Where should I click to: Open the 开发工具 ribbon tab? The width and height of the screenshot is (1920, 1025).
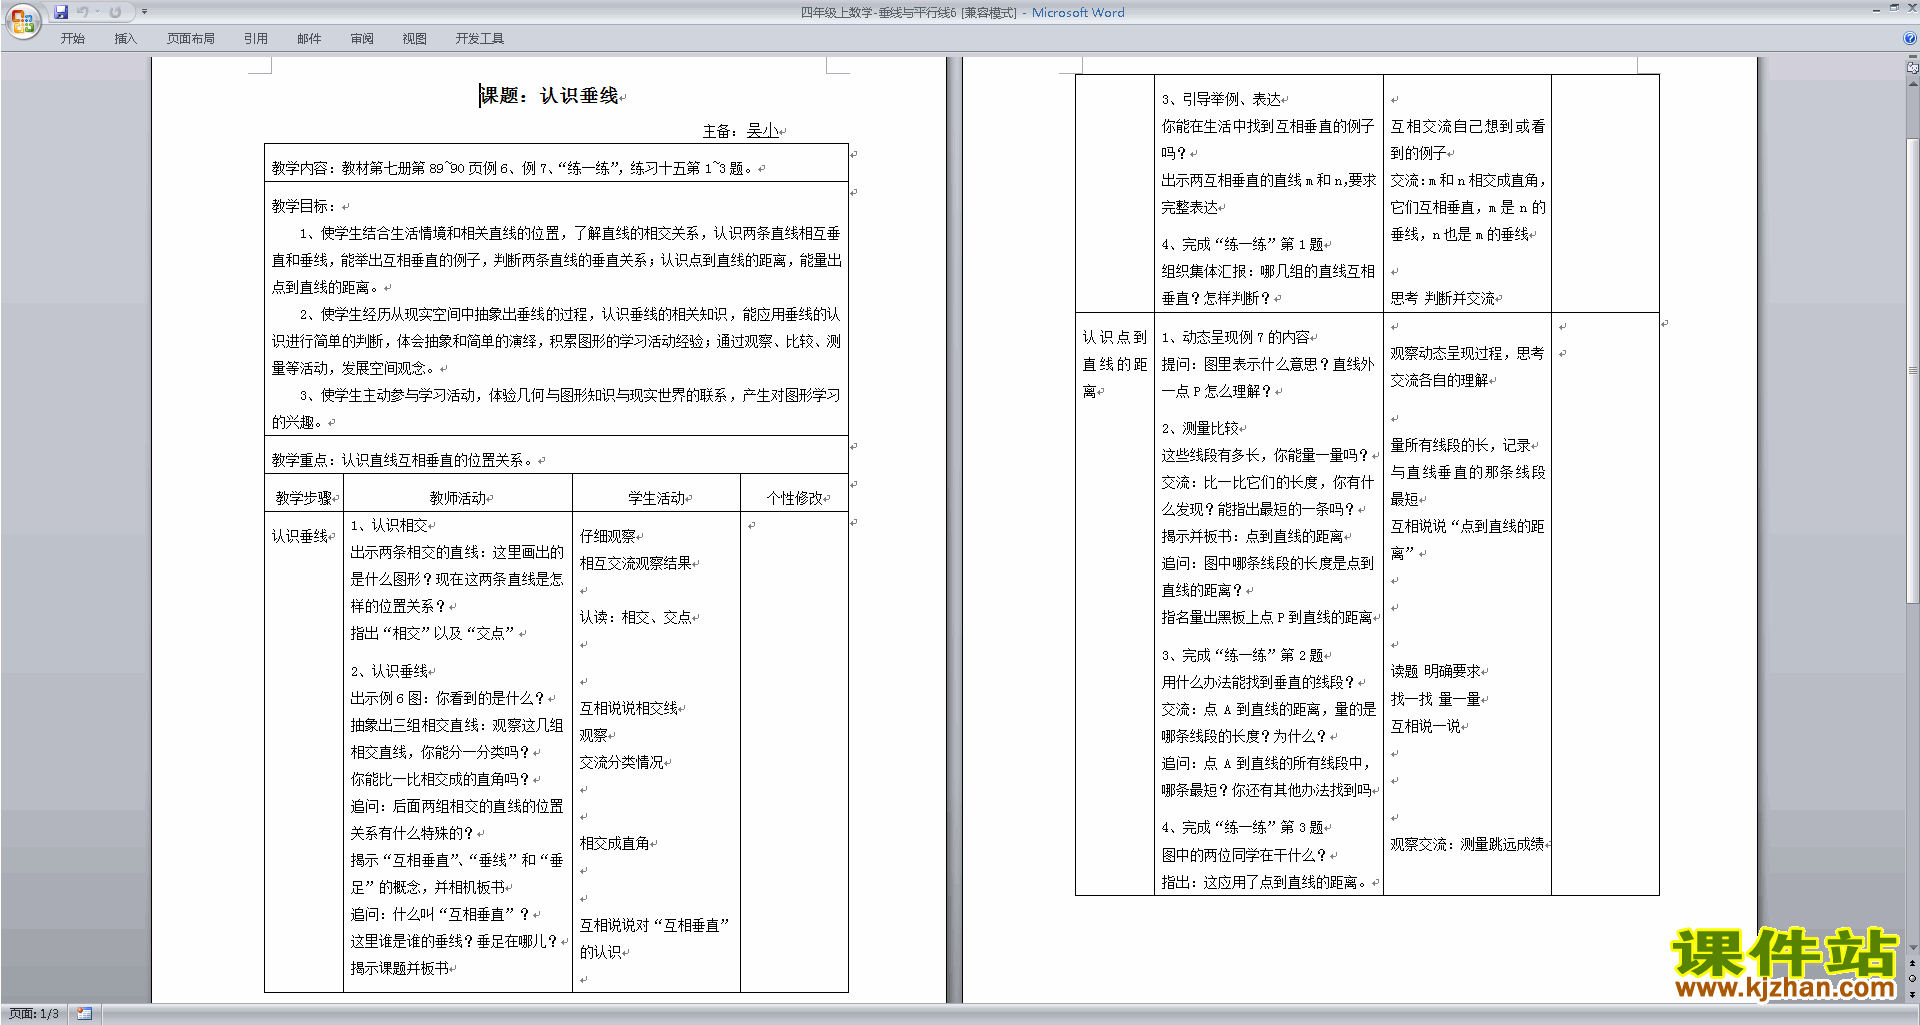click(x=480, y=38)
